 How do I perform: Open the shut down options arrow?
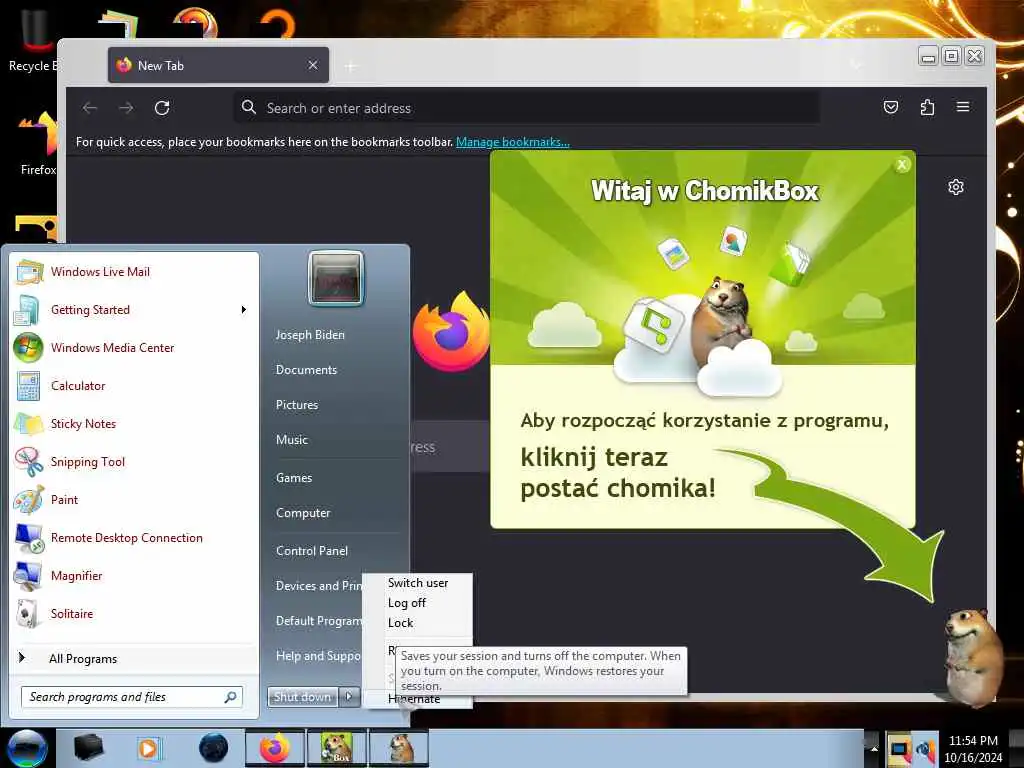349,697
